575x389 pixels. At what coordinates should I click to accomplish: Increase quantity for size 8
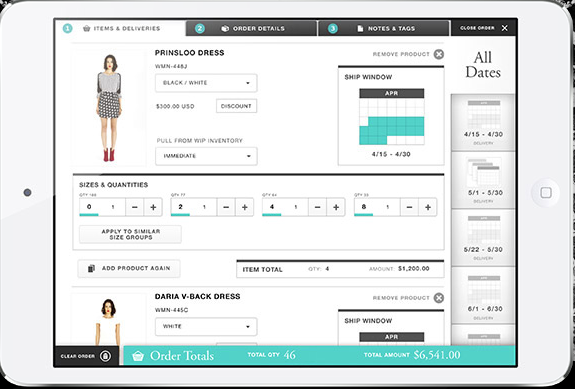click(428, 207)
